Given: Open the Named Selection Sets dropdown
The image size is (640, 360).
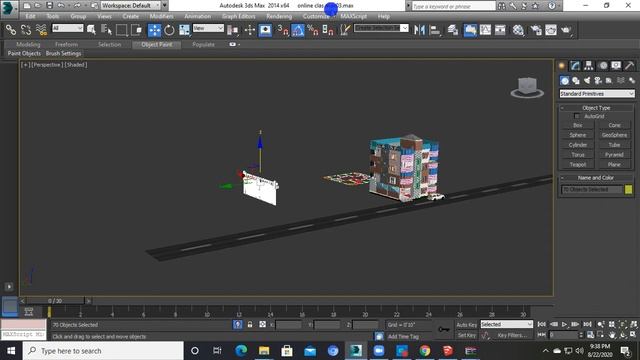Looking at the screenshot, I should (x=381, y=28).
